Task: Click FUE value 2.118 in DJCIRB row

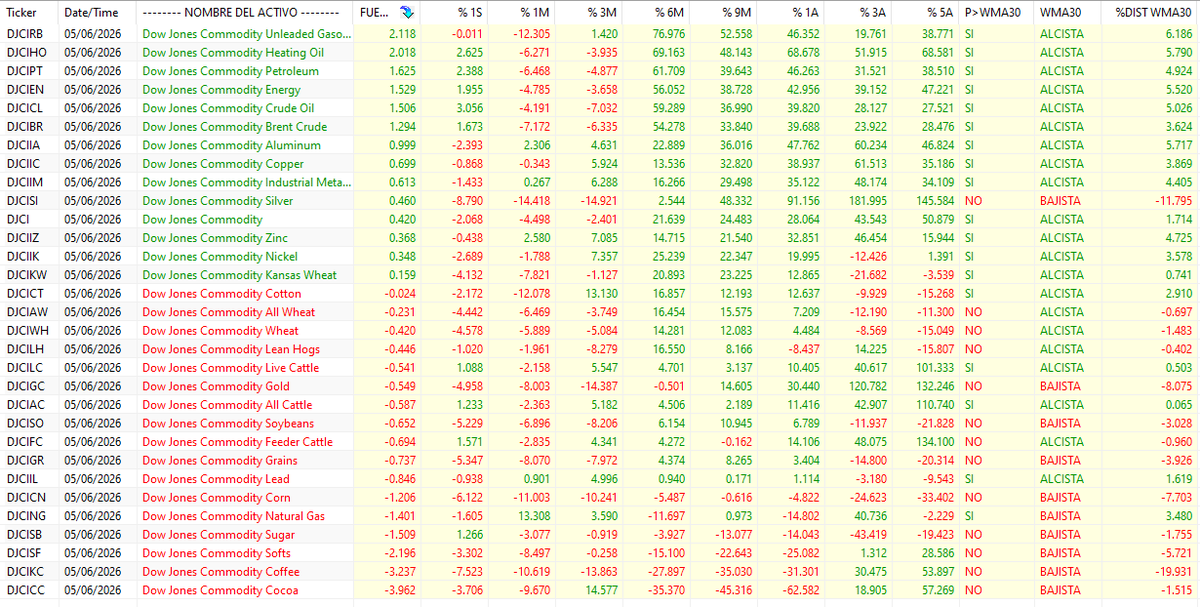Action: 402,34
